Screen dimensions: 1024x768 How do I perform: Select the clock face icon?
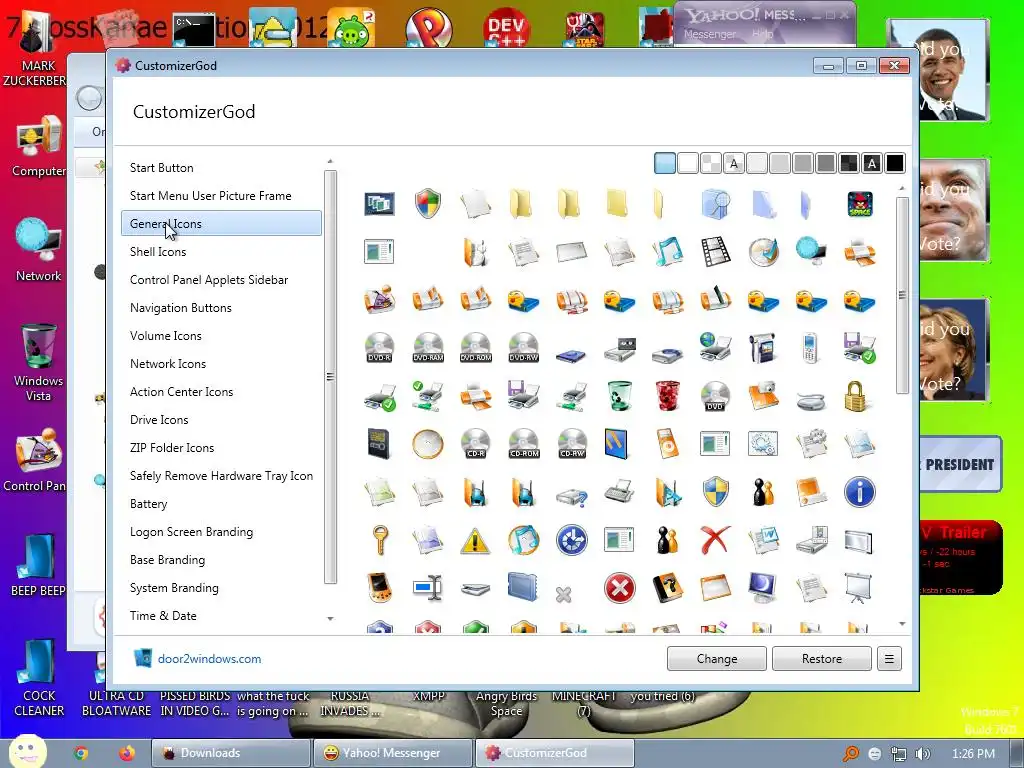pyautogui.click(x=428, y=444)
